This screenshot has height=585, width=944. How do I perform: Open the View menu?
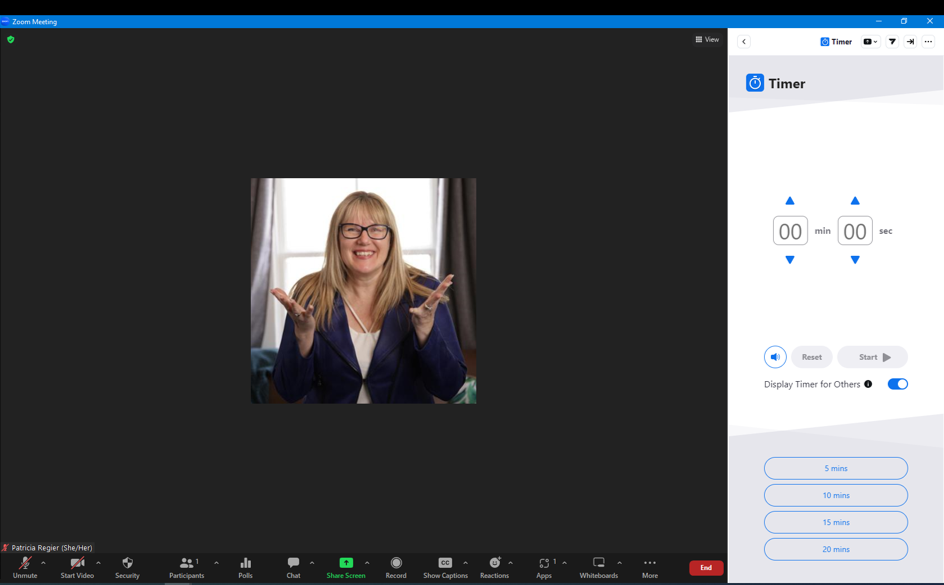pyautogui.click(x=707, y=40)
